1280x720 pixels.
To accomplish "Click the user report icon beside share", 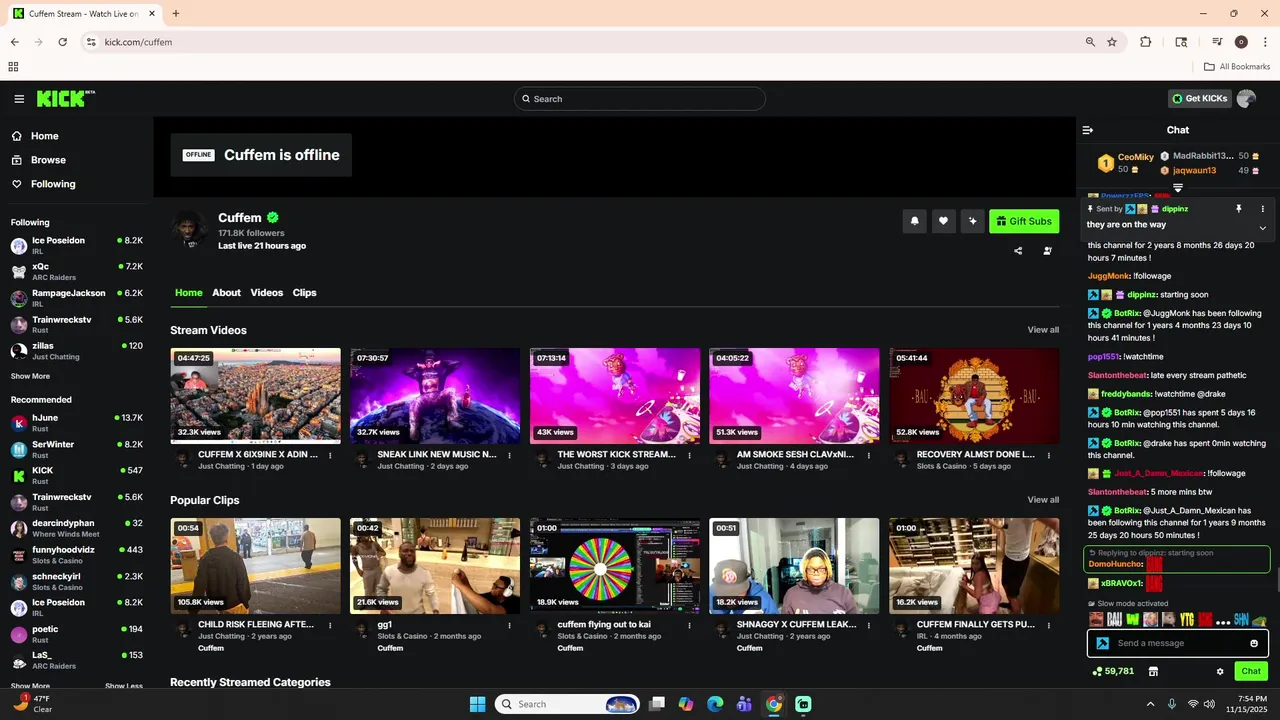I will point(1047,251).
